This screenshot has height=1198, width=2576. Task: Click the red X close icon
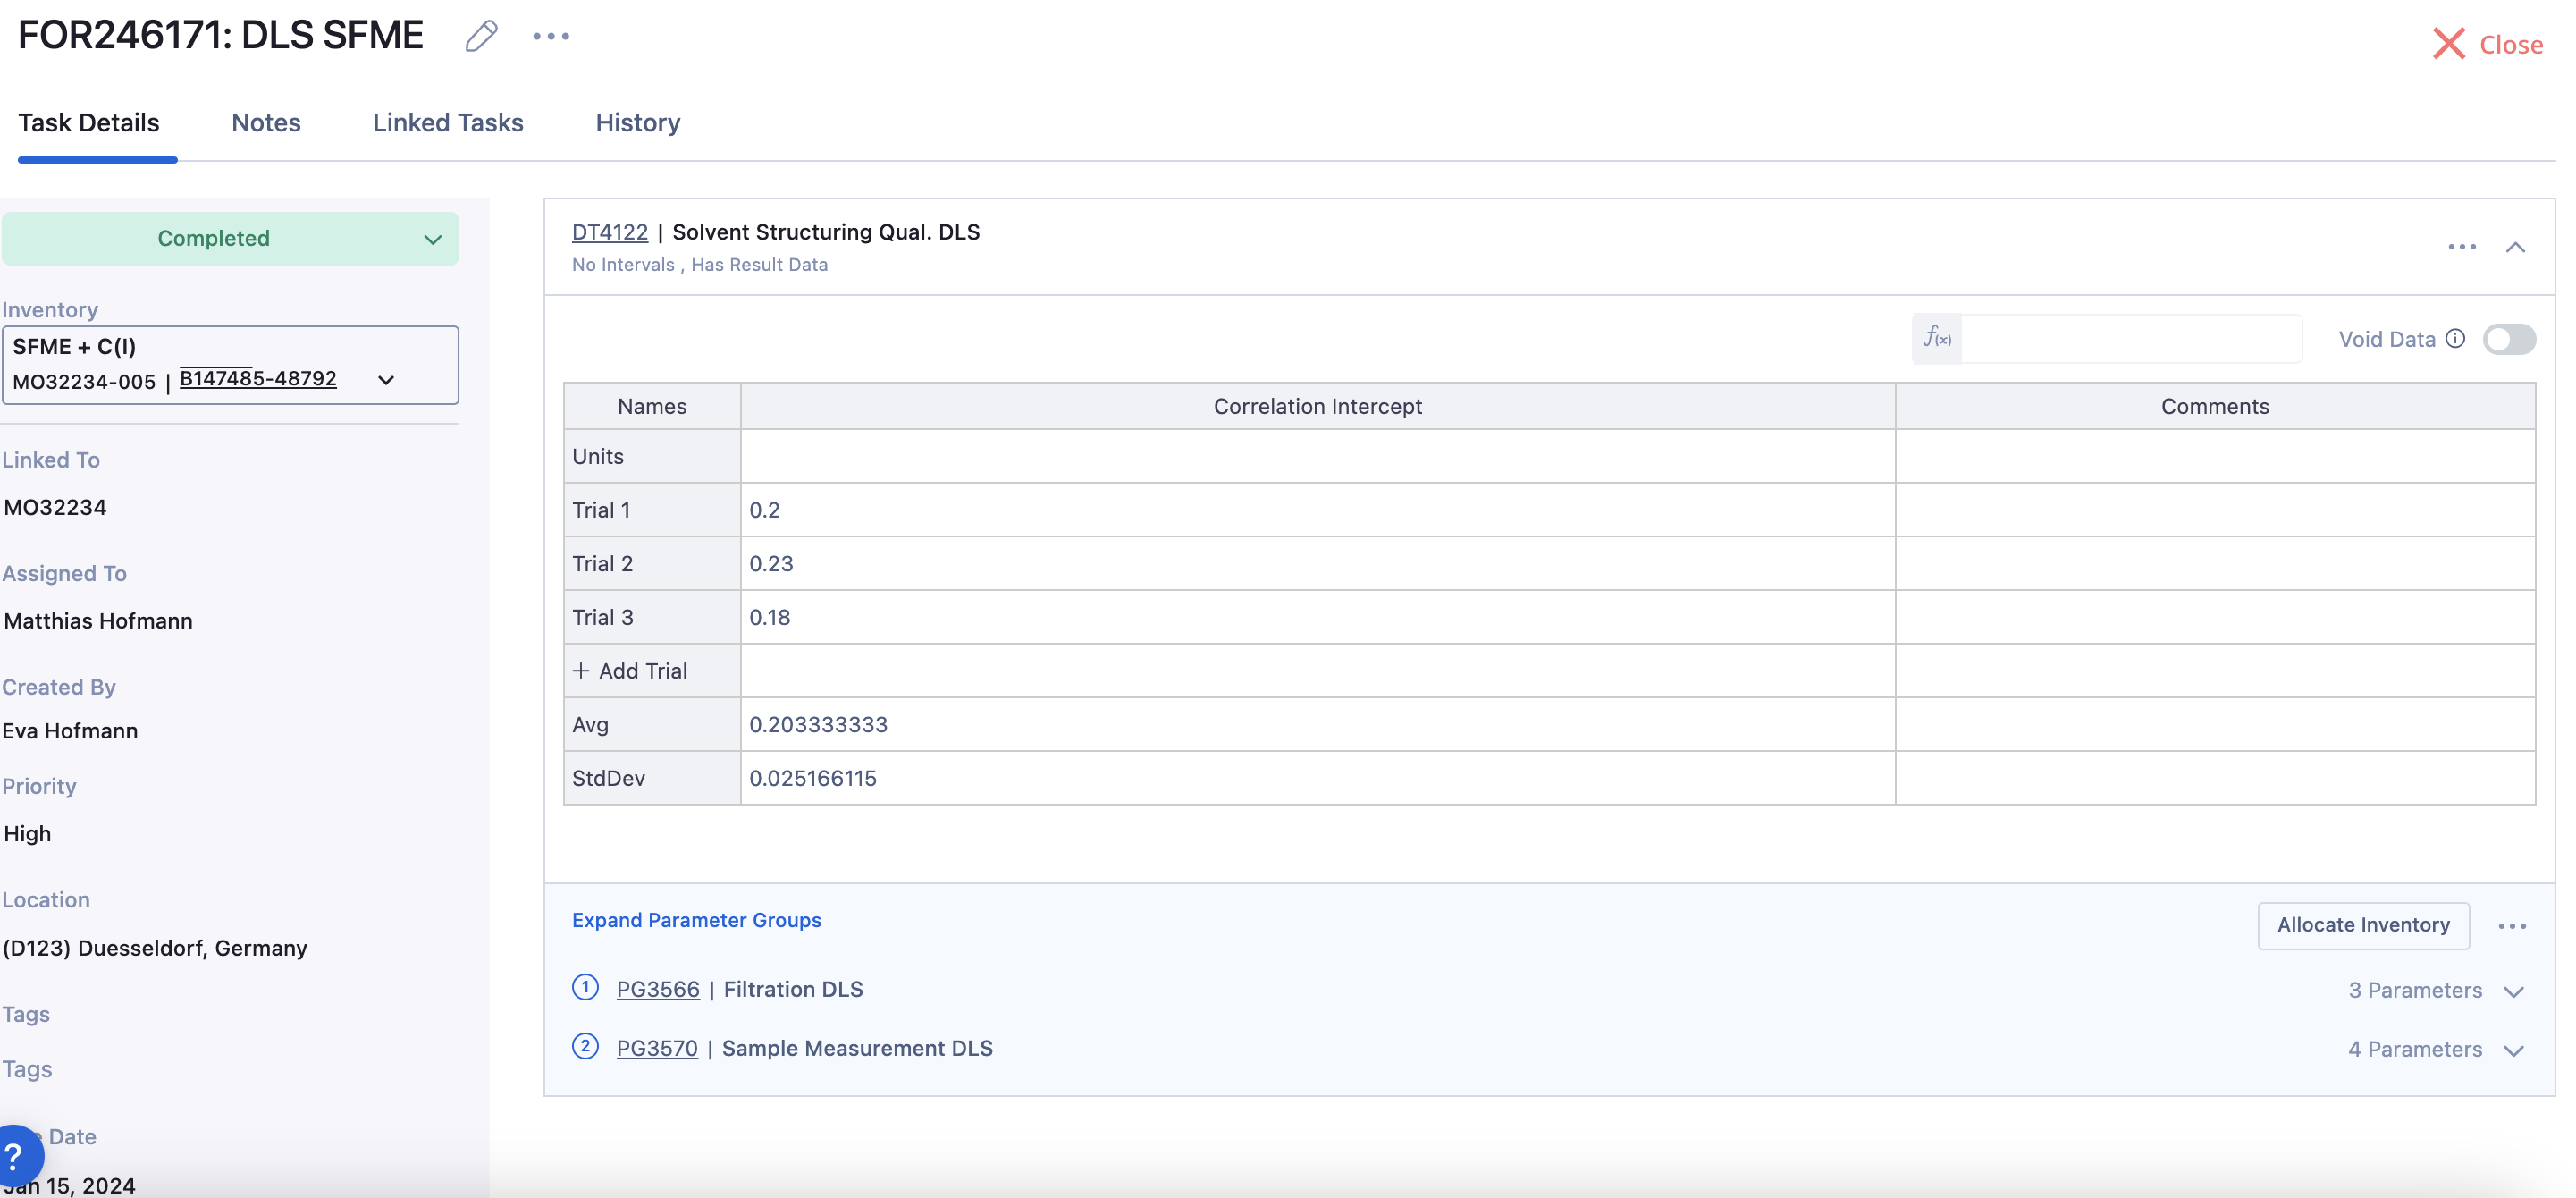[2448, 44]
